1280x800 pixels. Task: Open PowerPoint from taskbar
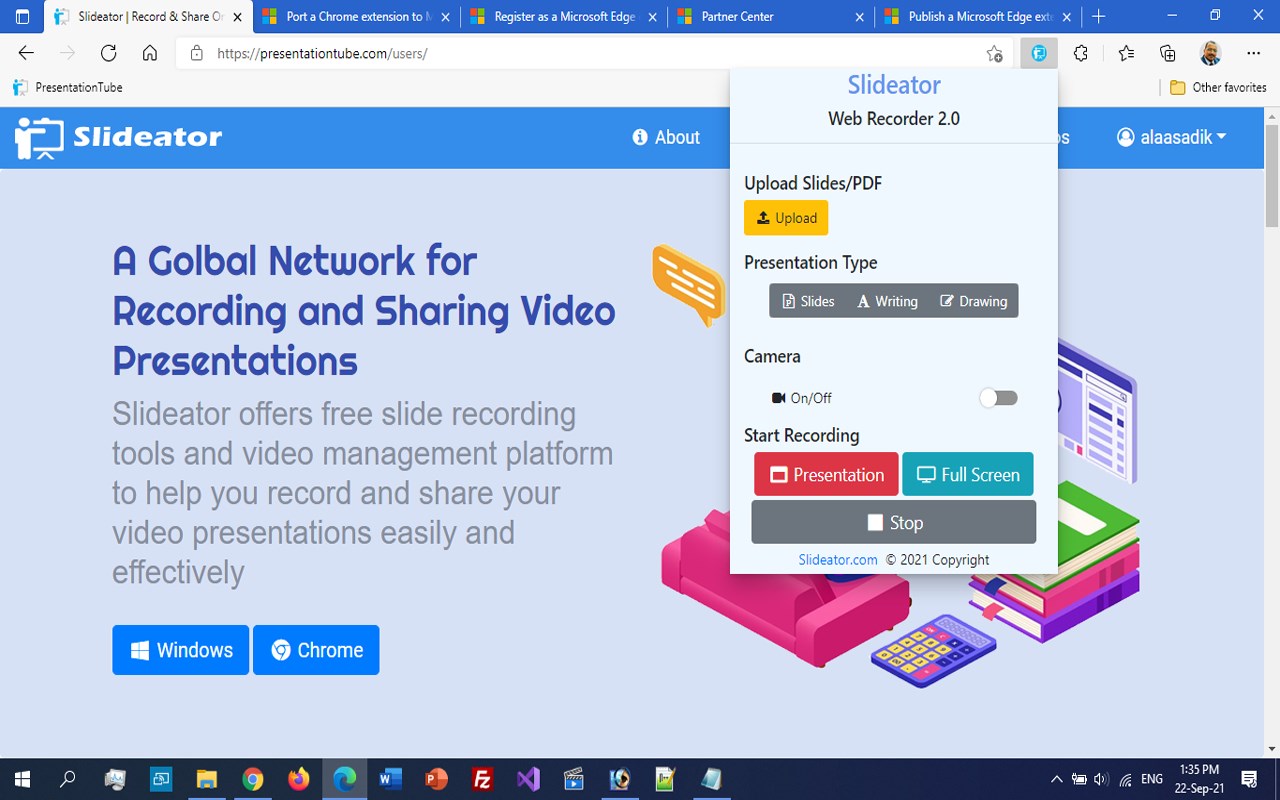tap(436, 779)
